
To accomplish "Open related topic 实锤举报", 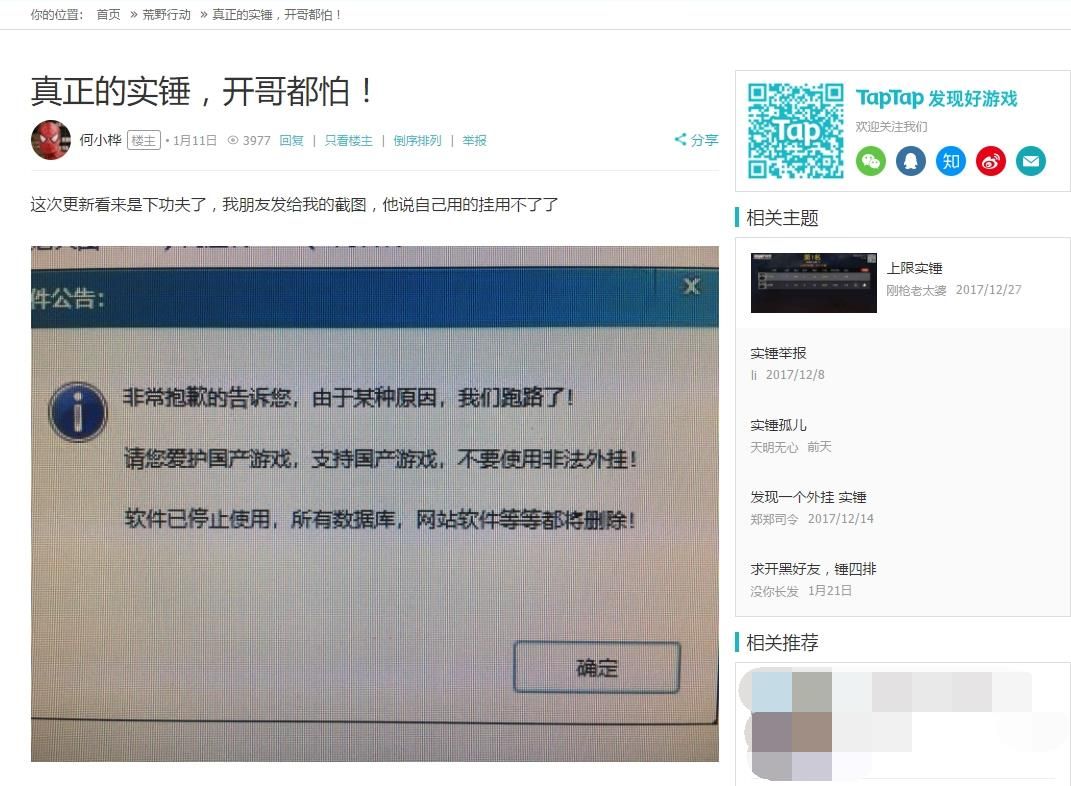I will (x=778, y=353).
